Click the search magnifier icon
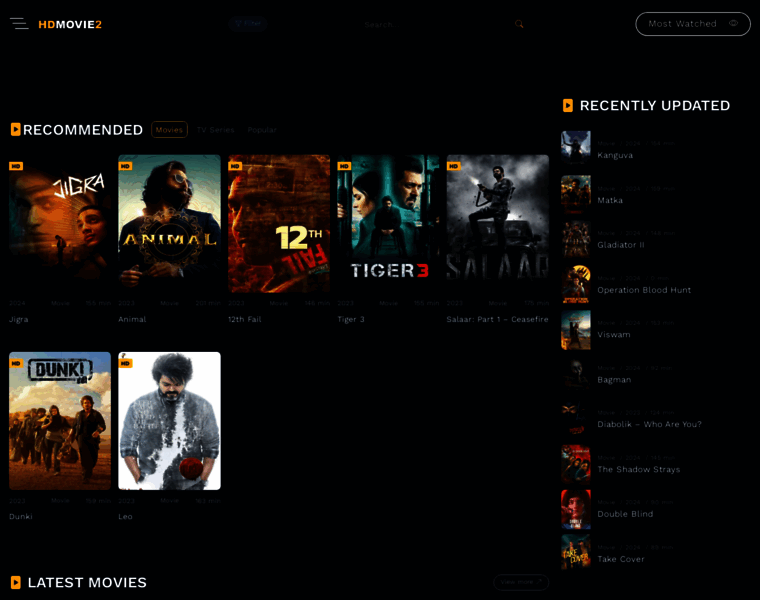Screen dimensions: 760x600 519,24
